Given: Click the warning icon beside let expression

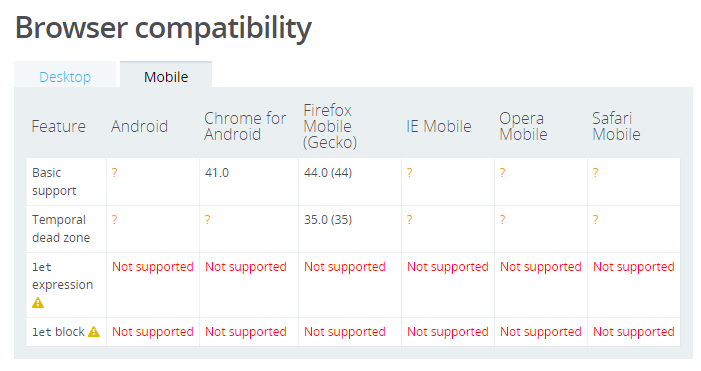Looking at the screenshot, I should [38, 303].
